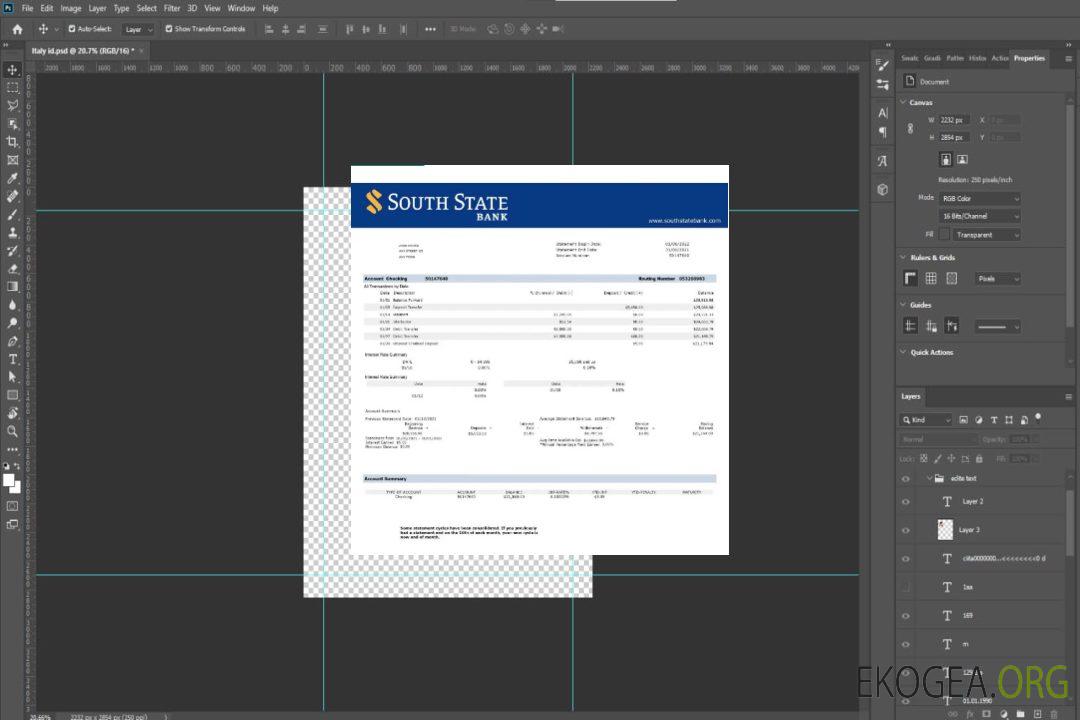Select the Clone Stamp tool
1080x720 pixels.
[x=12, y=233]
